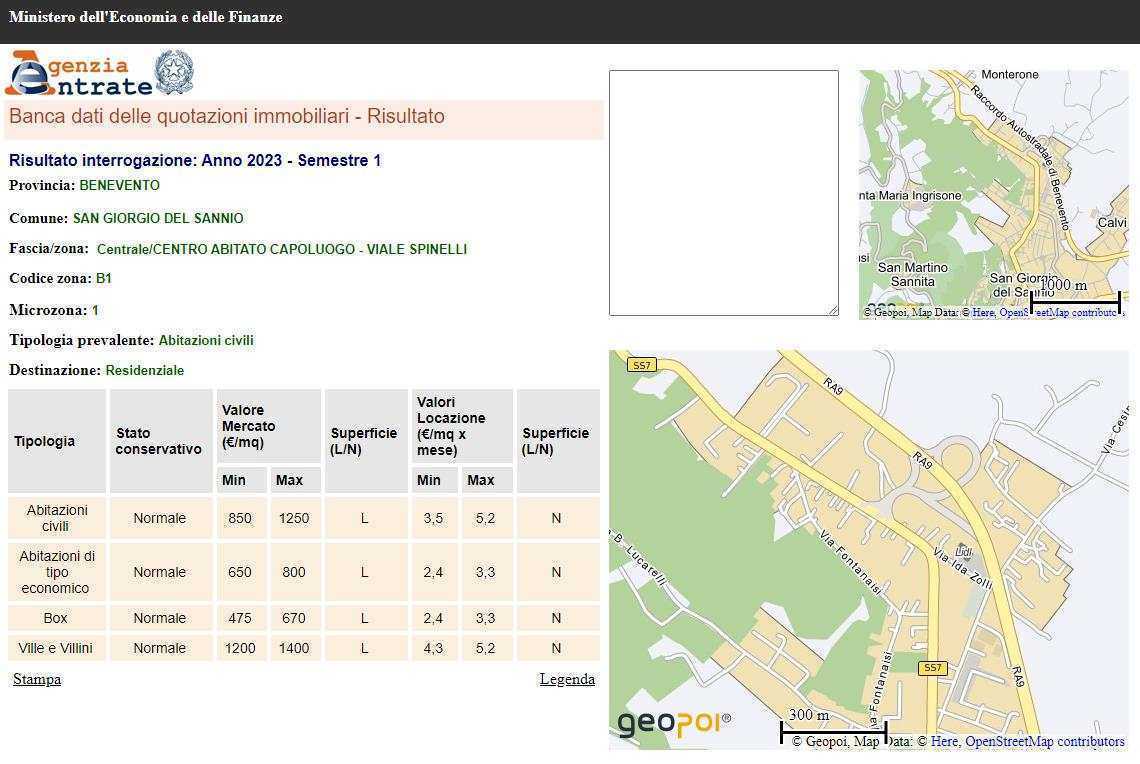Click Via Fontanaisi label on the map
Viewport: 1140px width, 764px height.
pos(850,560)
